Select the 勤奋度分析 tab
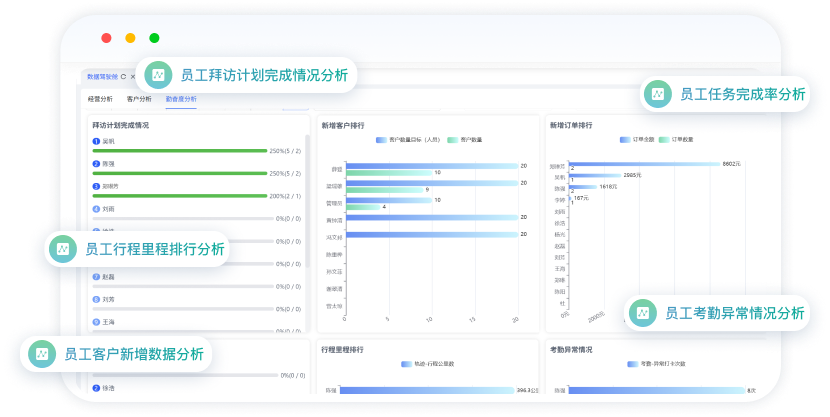The image size is (830, 417). 181,99
